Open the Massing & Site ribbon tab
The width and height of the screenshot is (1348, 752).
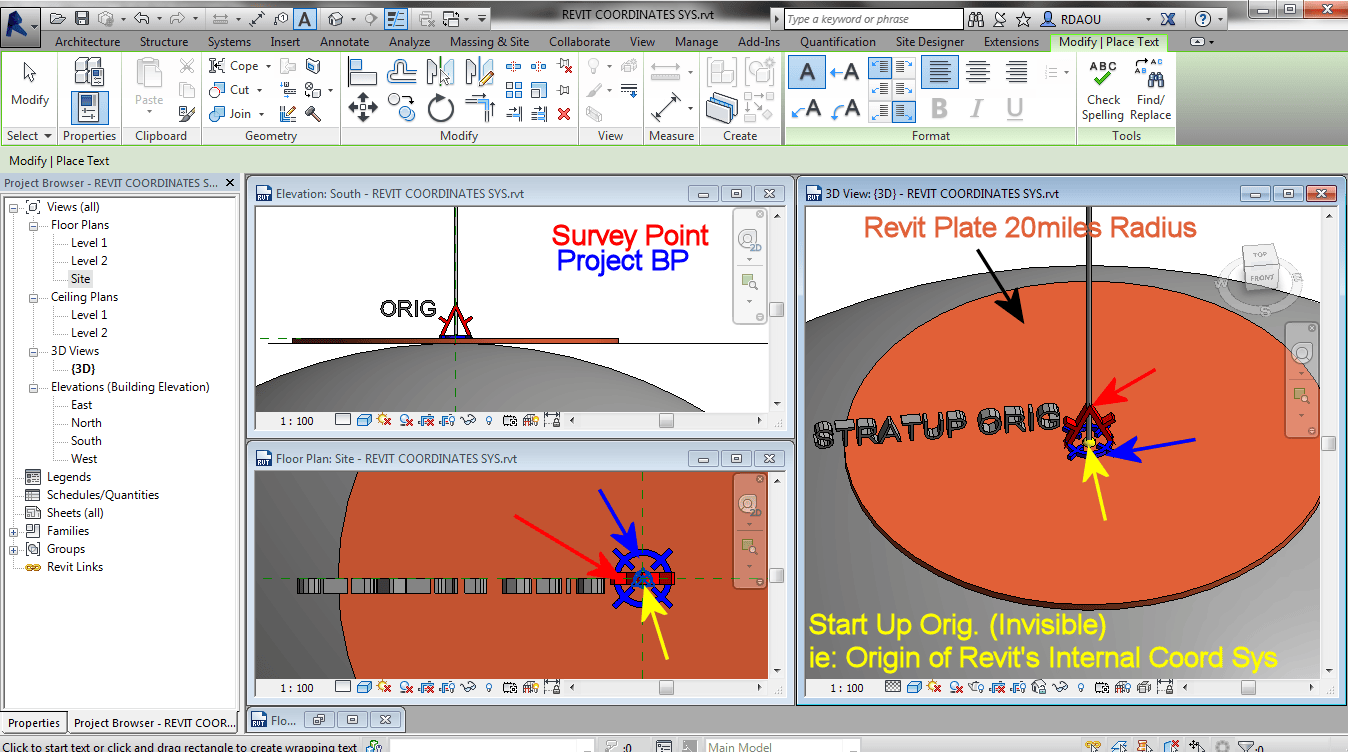pyautogui.click(x=489, y=42)
